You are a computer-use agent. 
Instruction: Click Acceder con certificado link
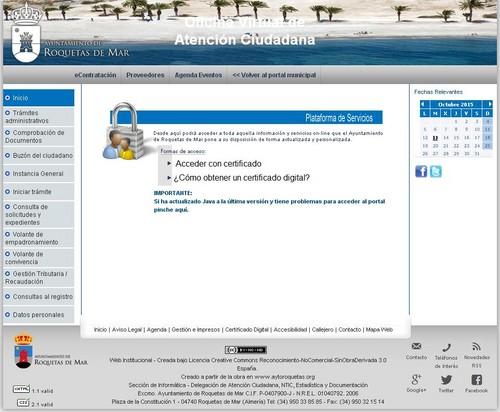pos(218,164)
